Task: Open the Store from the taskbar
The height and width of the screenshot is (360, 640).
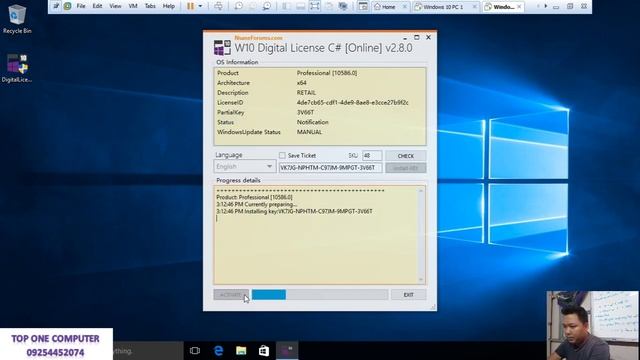Action: click(264, 351)
